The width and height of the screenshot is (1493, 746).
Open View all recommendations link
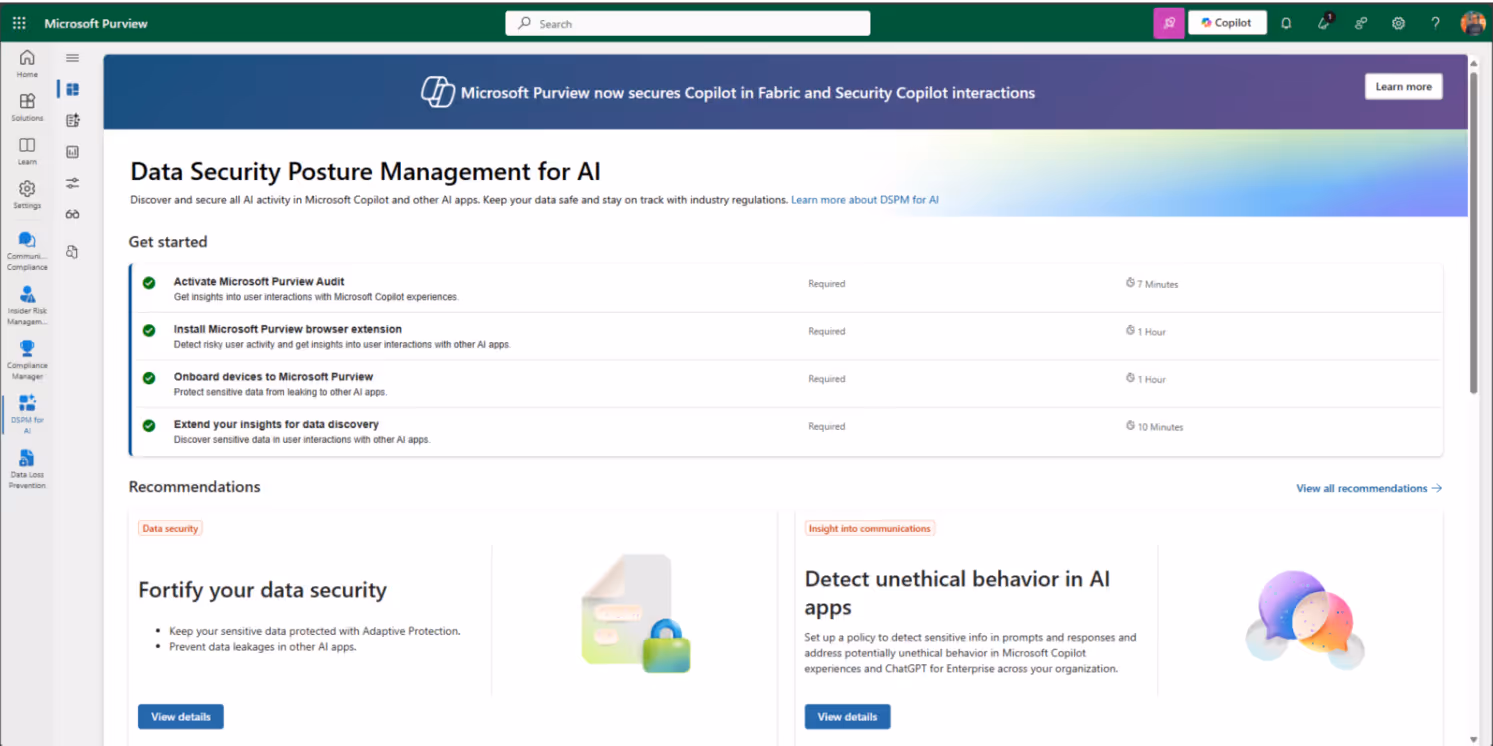(x=1369, y=488)
